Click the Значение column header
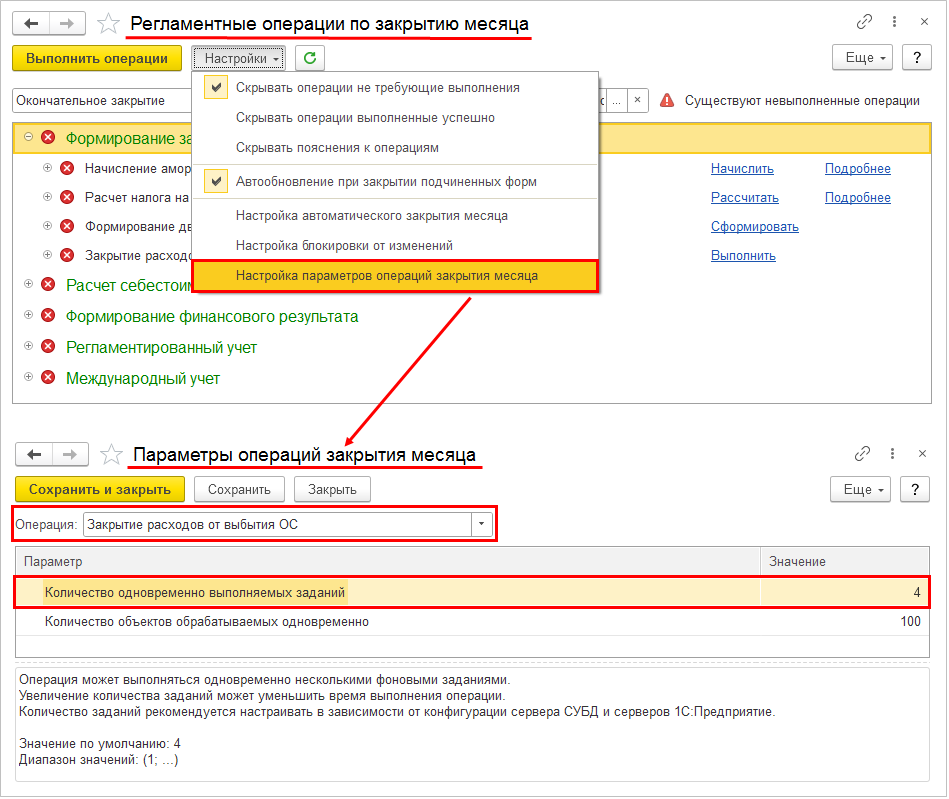Viewport: 949px width, 799px height. (x=844, y=561)
